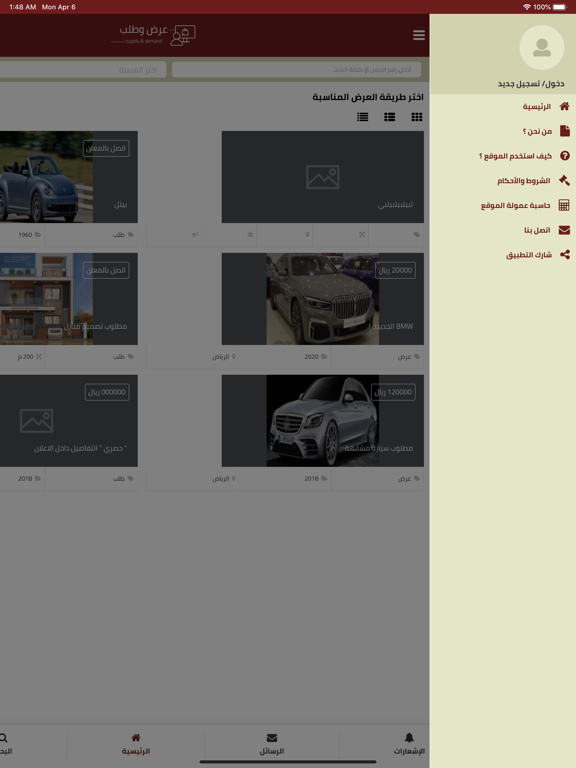Click the question mark help icon
This screenshot has width=576, height=768.
coord(564,156)
